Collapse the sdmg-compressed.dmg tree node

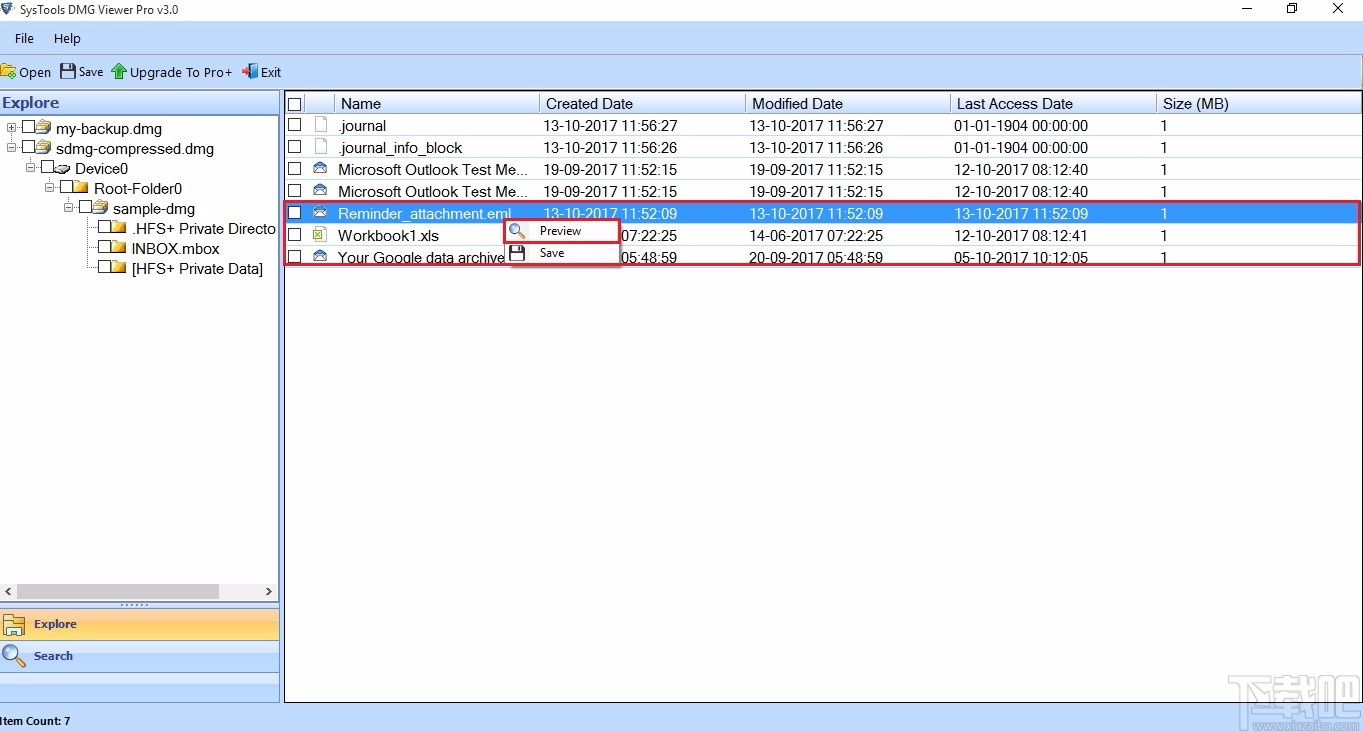[11, 148]
